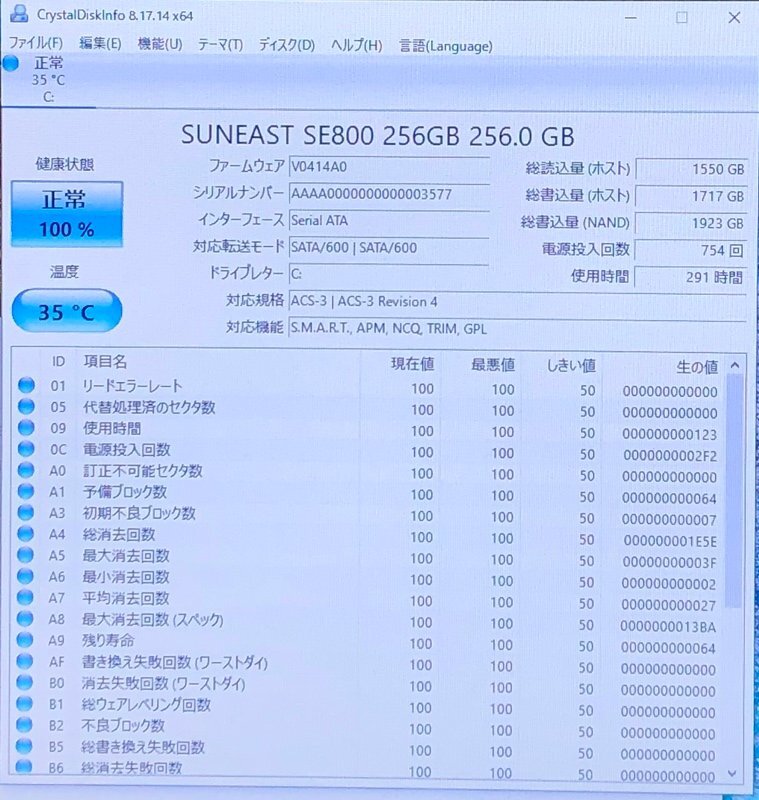Select raw value 0000000002F2
The width and height of the screenshot is (759, 800).
click(x=670, y=456)
